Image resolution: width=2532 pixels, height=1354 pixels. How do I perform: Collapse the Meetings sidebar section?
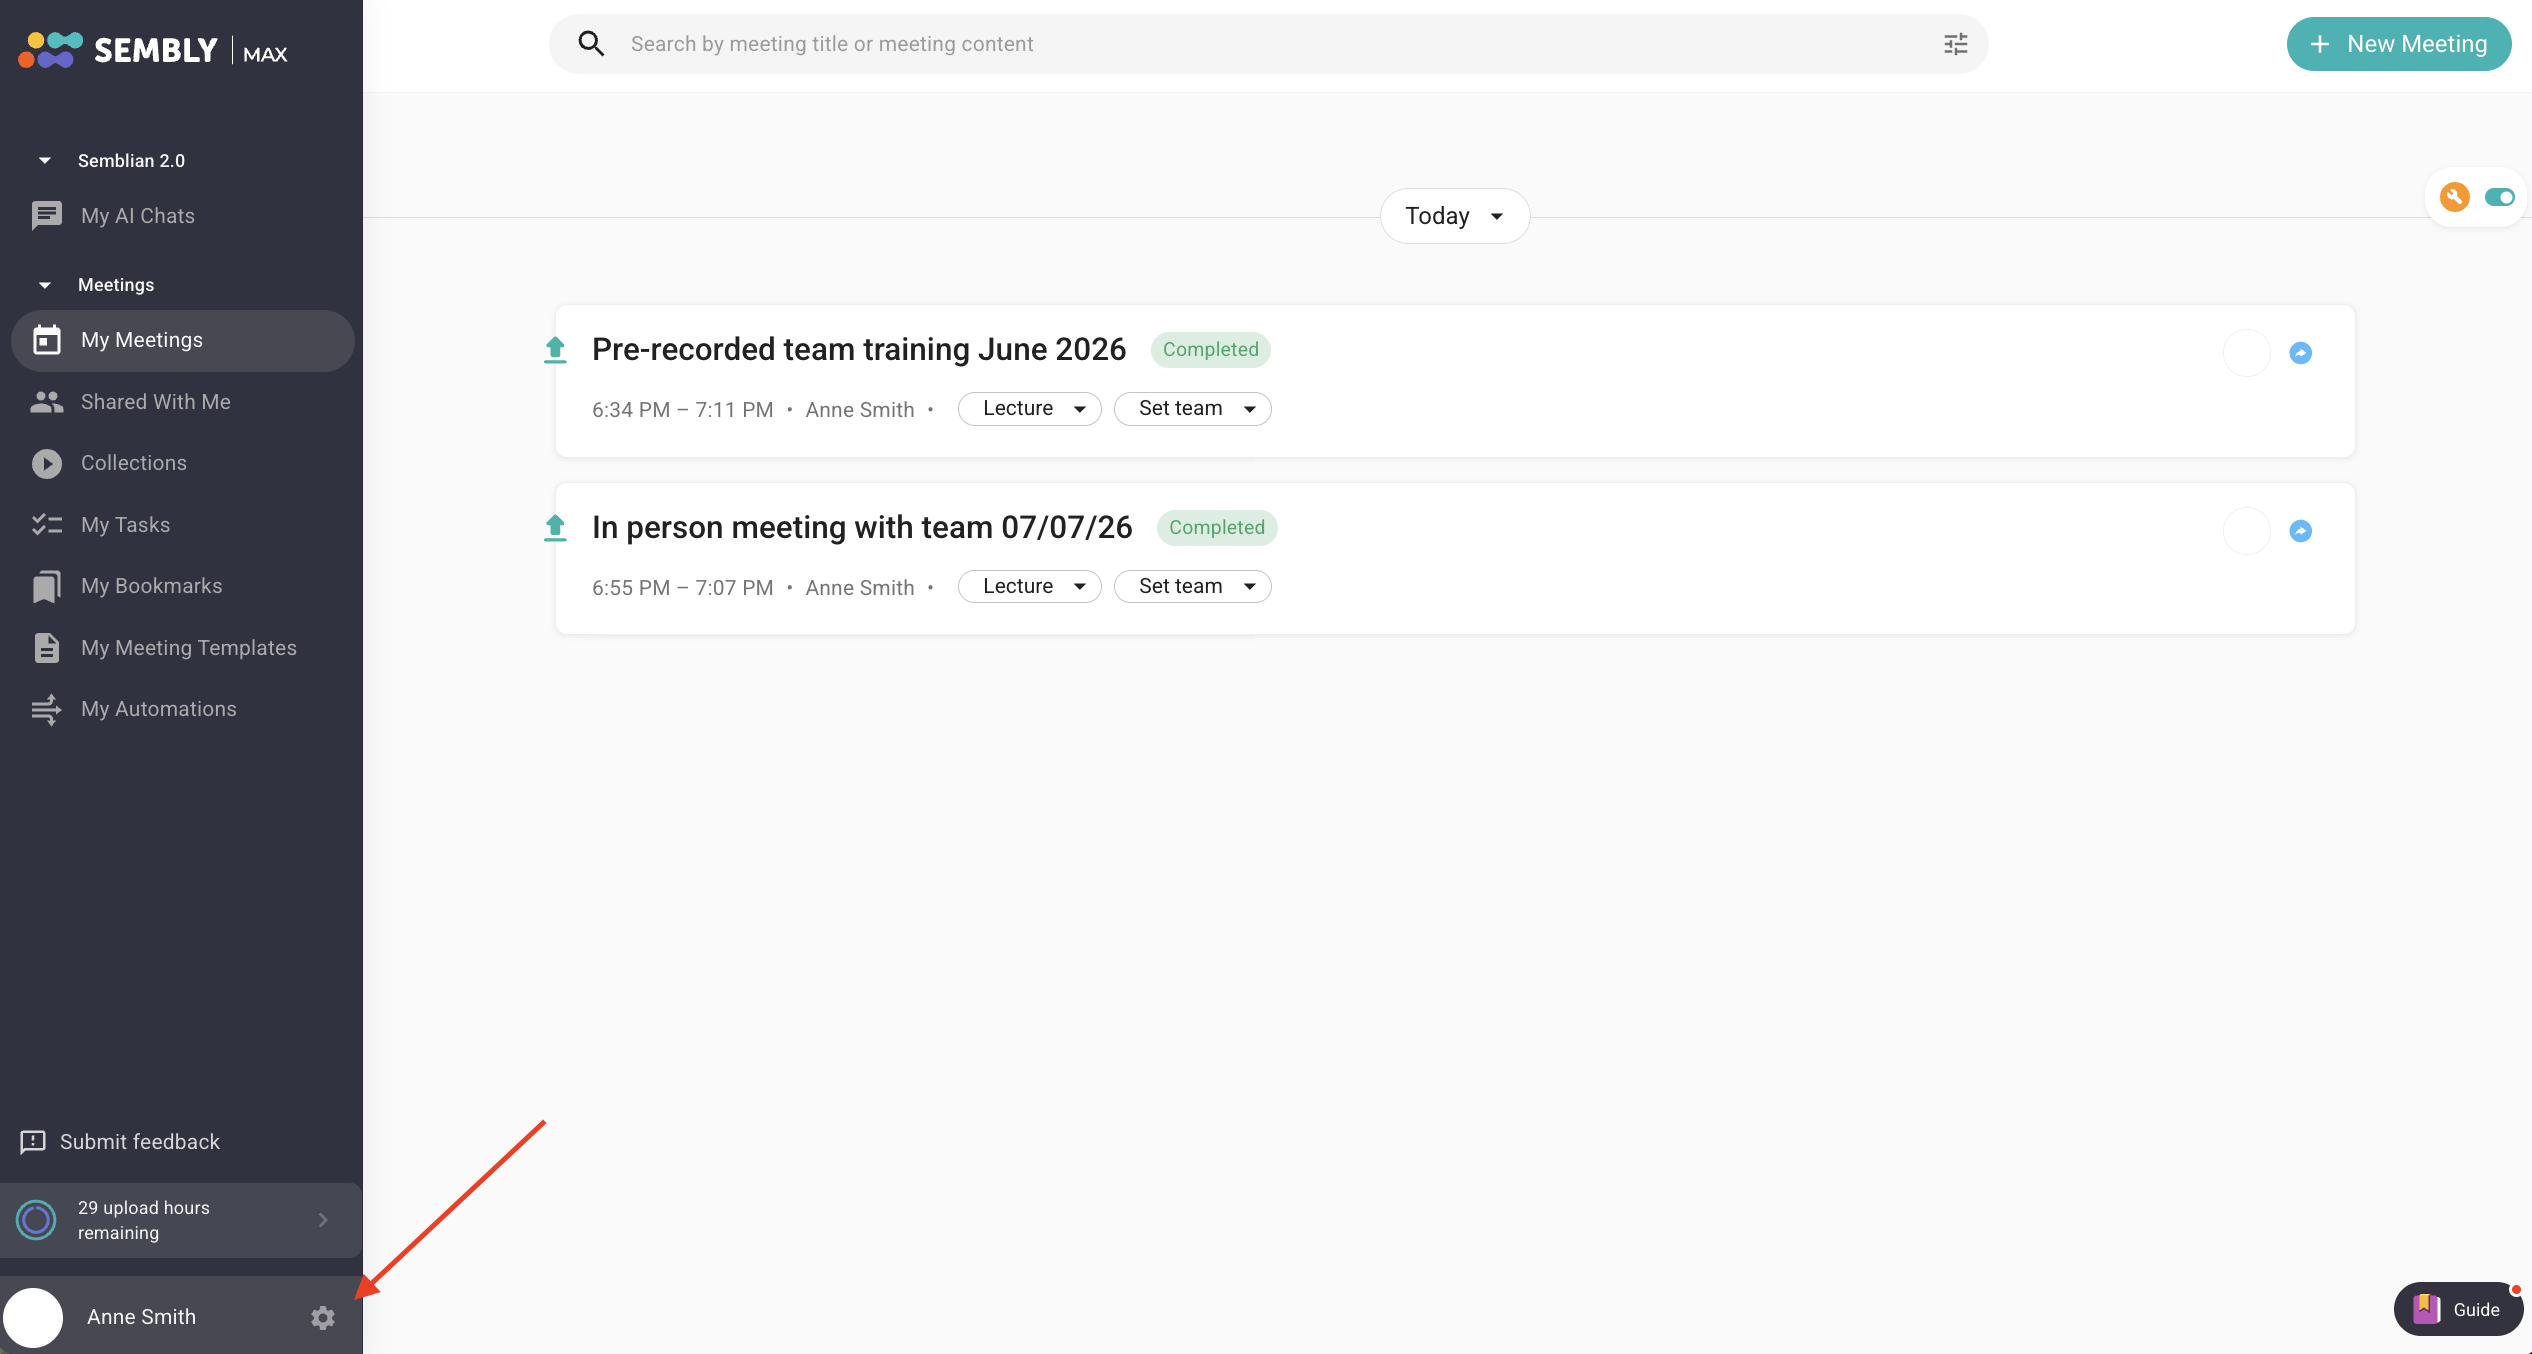44,285
